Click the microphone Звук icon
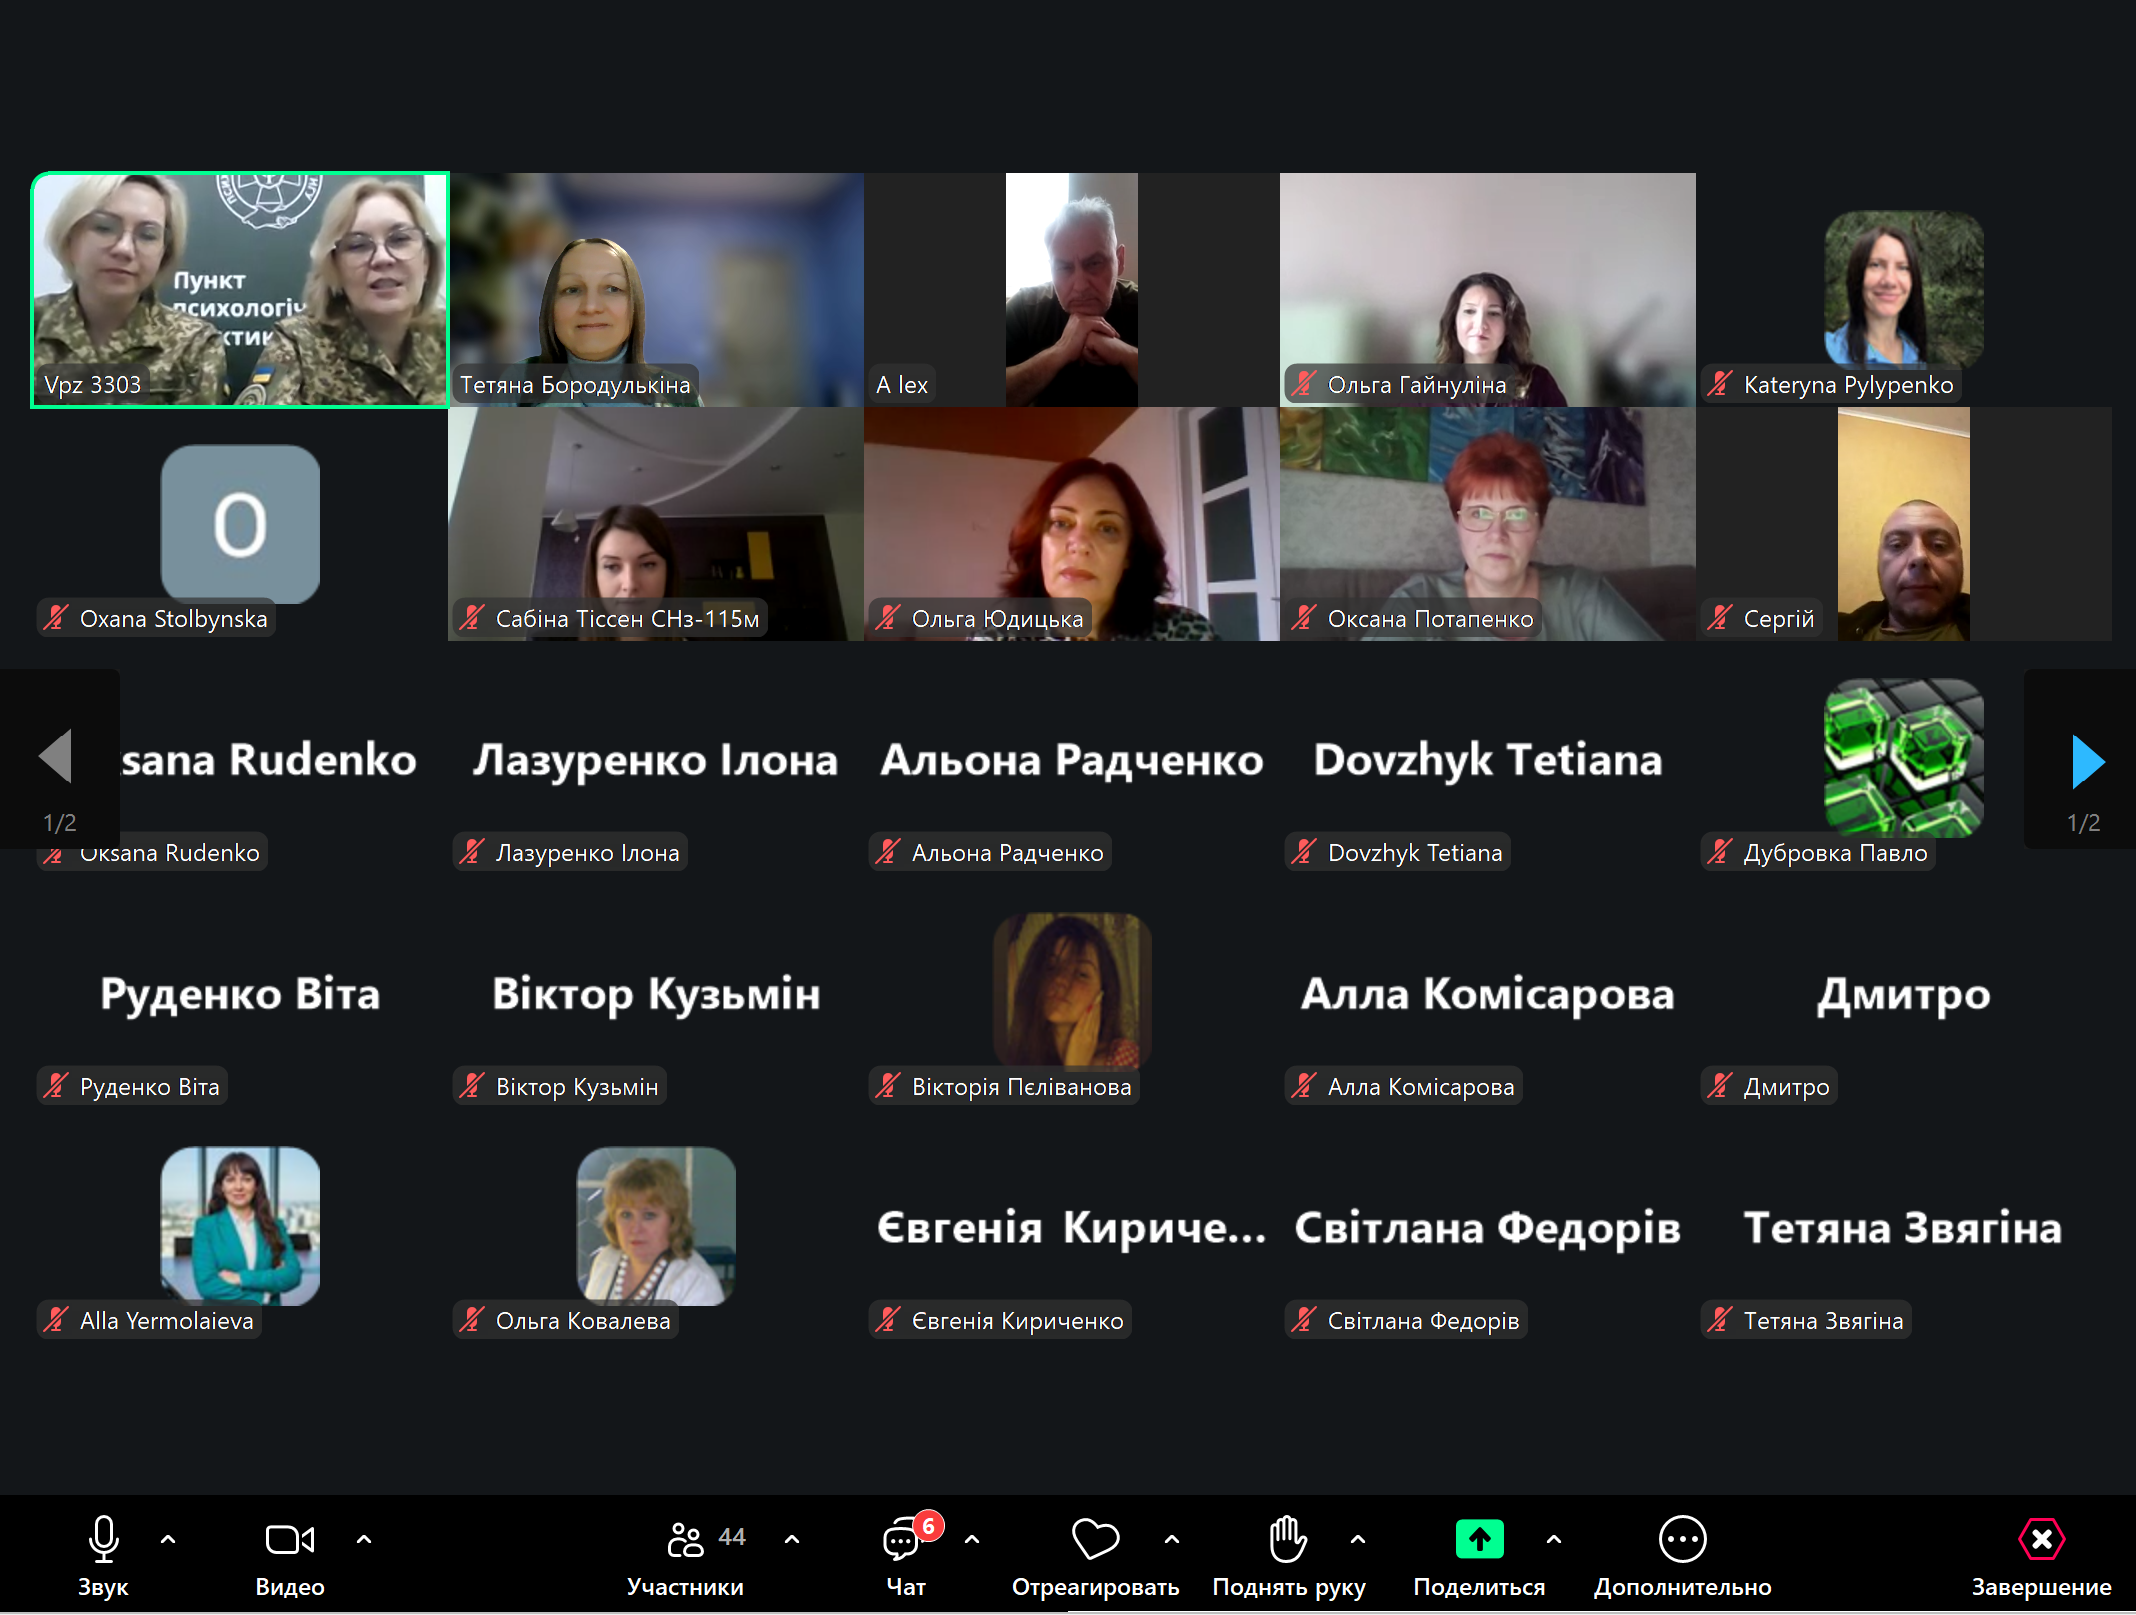The height and width of the screenshot is (1615, 2136). click(103, 1540)
